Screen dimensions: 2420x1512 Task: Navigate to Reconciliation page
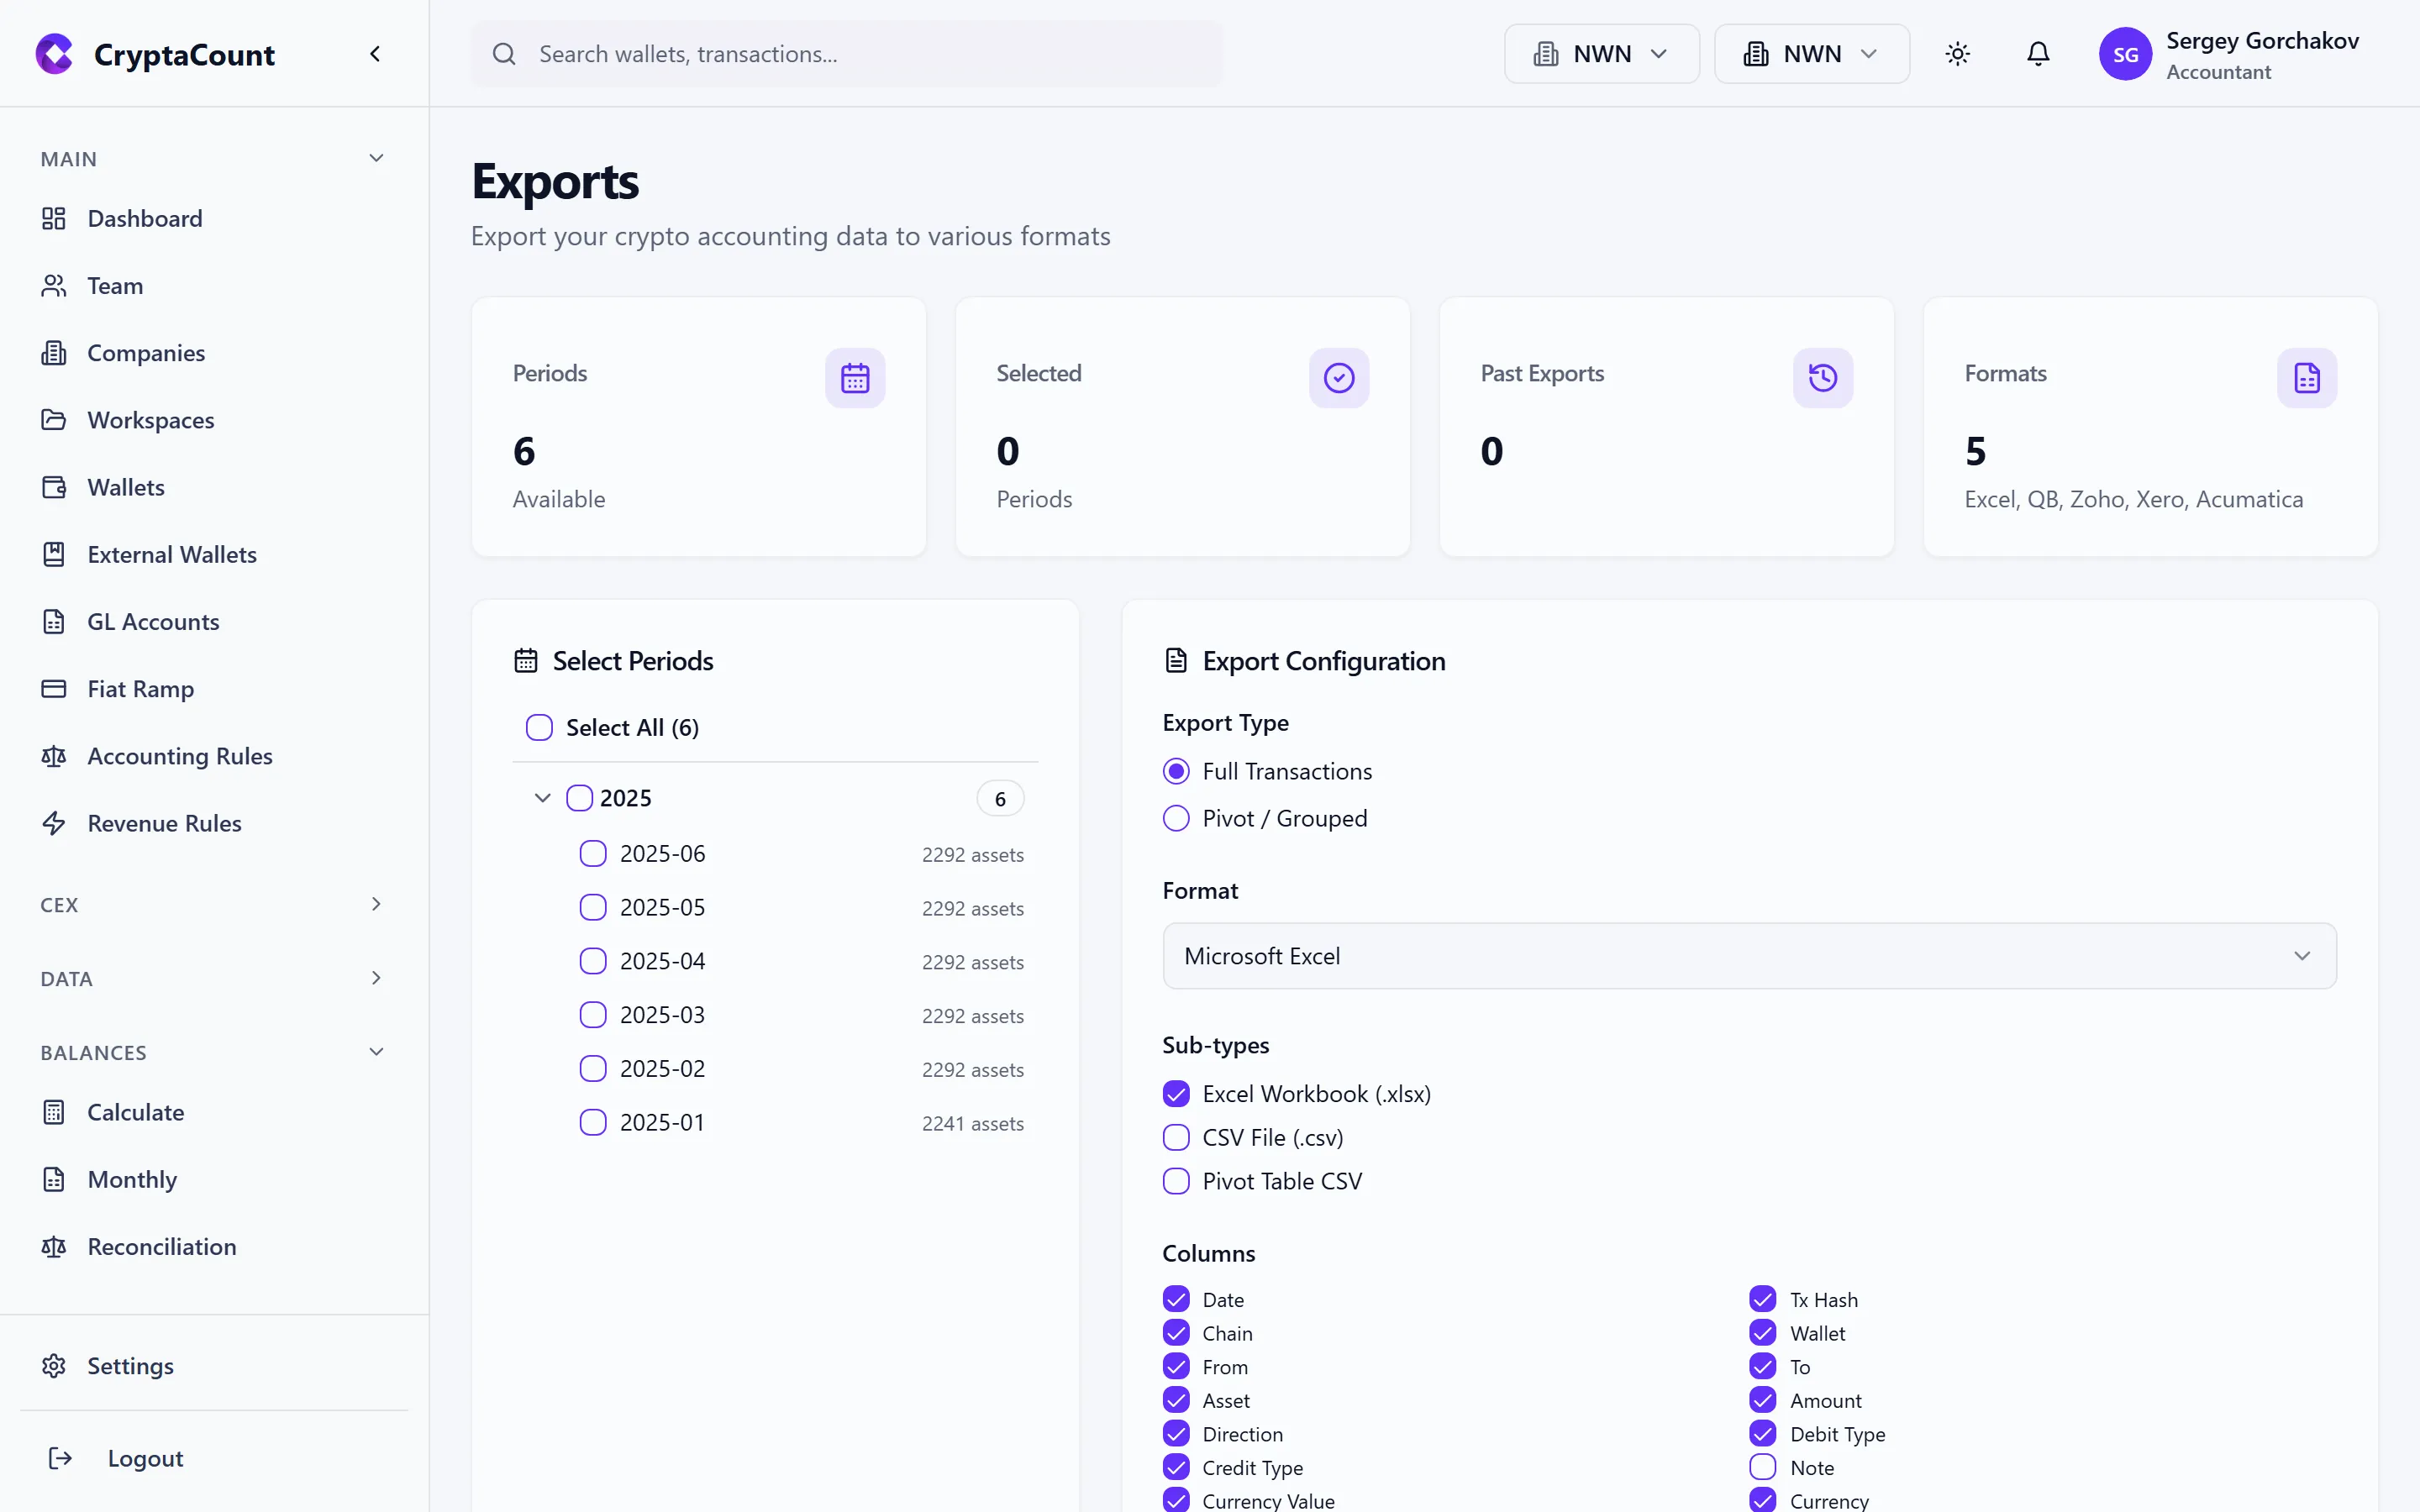(160, 1246)
